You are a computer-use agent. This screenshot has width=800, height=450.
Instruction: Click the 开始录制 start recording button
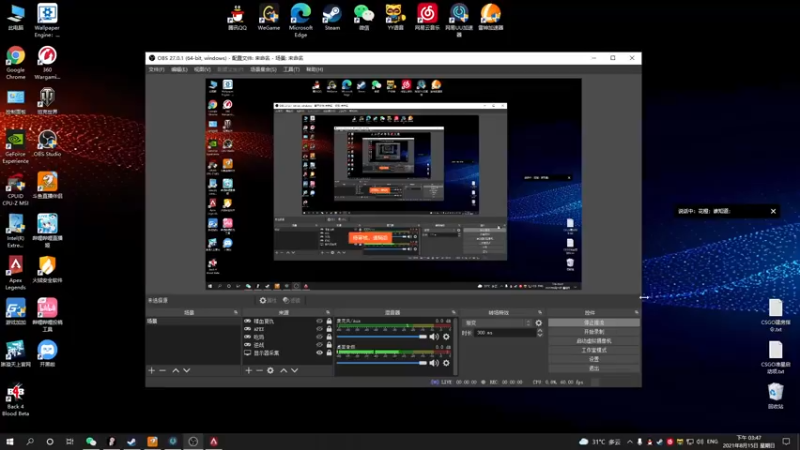coord(594,332)
